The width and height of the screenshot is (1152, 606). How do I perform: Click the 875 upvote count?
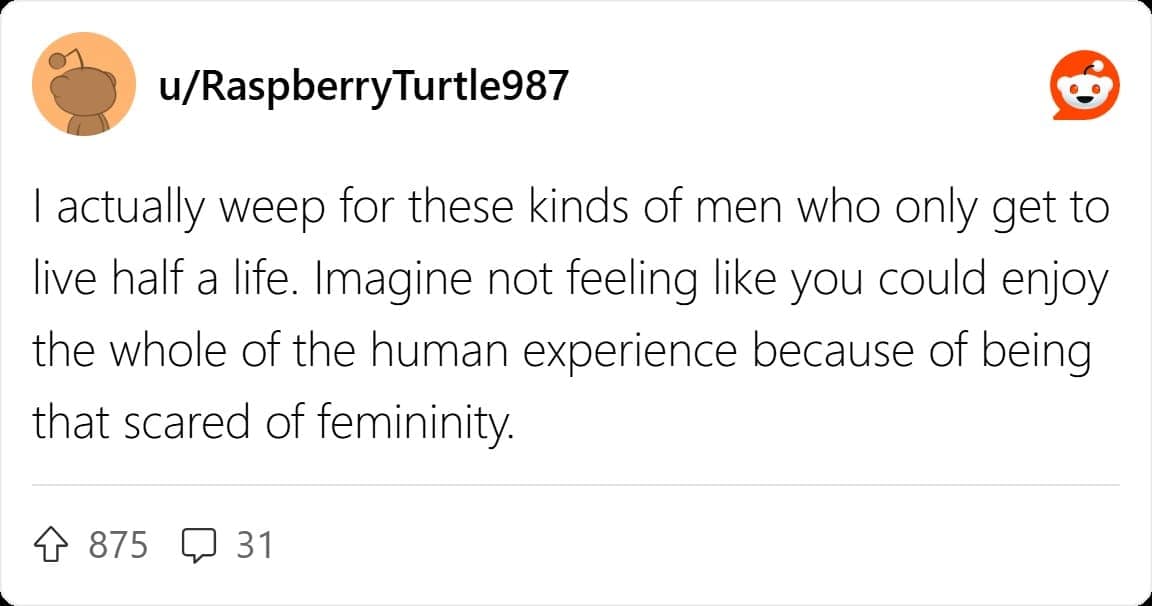[x=118, y=545]
